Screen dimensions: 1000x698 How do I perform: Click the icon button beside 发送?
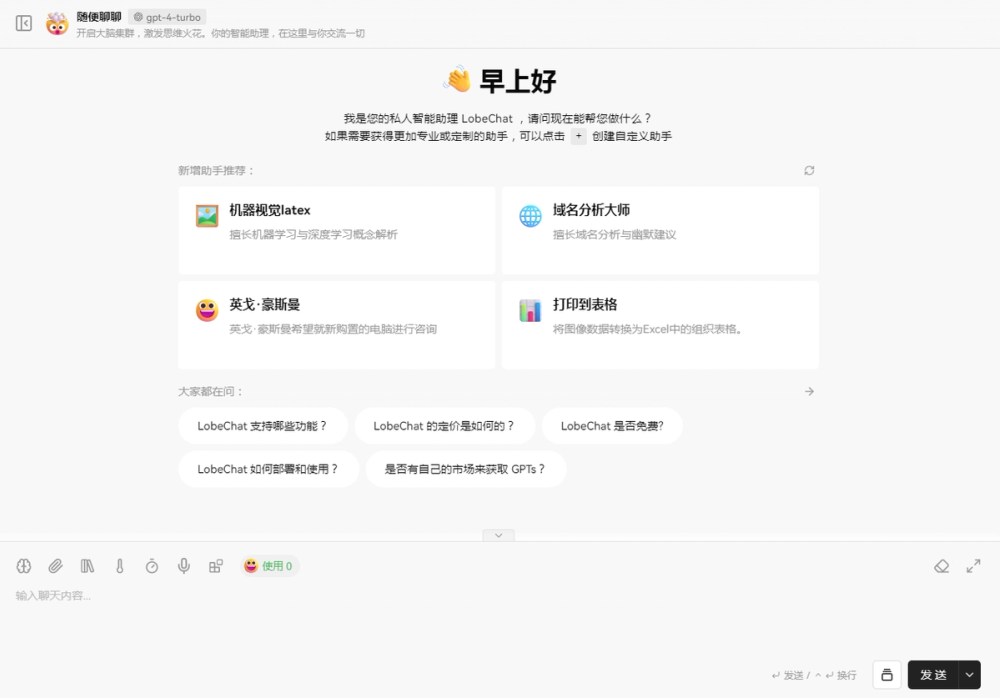(887, 675)
